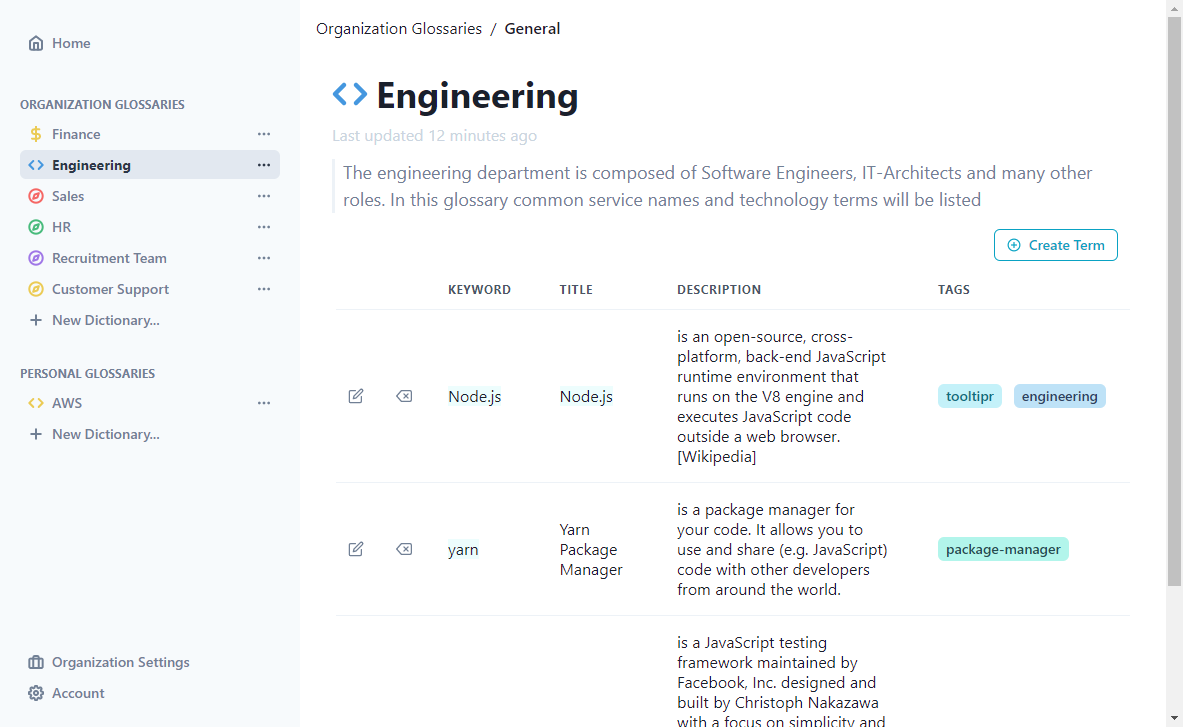Image resolution: width=1183 pixels, height=727 pixels.
Task: Click the edit icon for Node.js term
Action: [356, 396]
